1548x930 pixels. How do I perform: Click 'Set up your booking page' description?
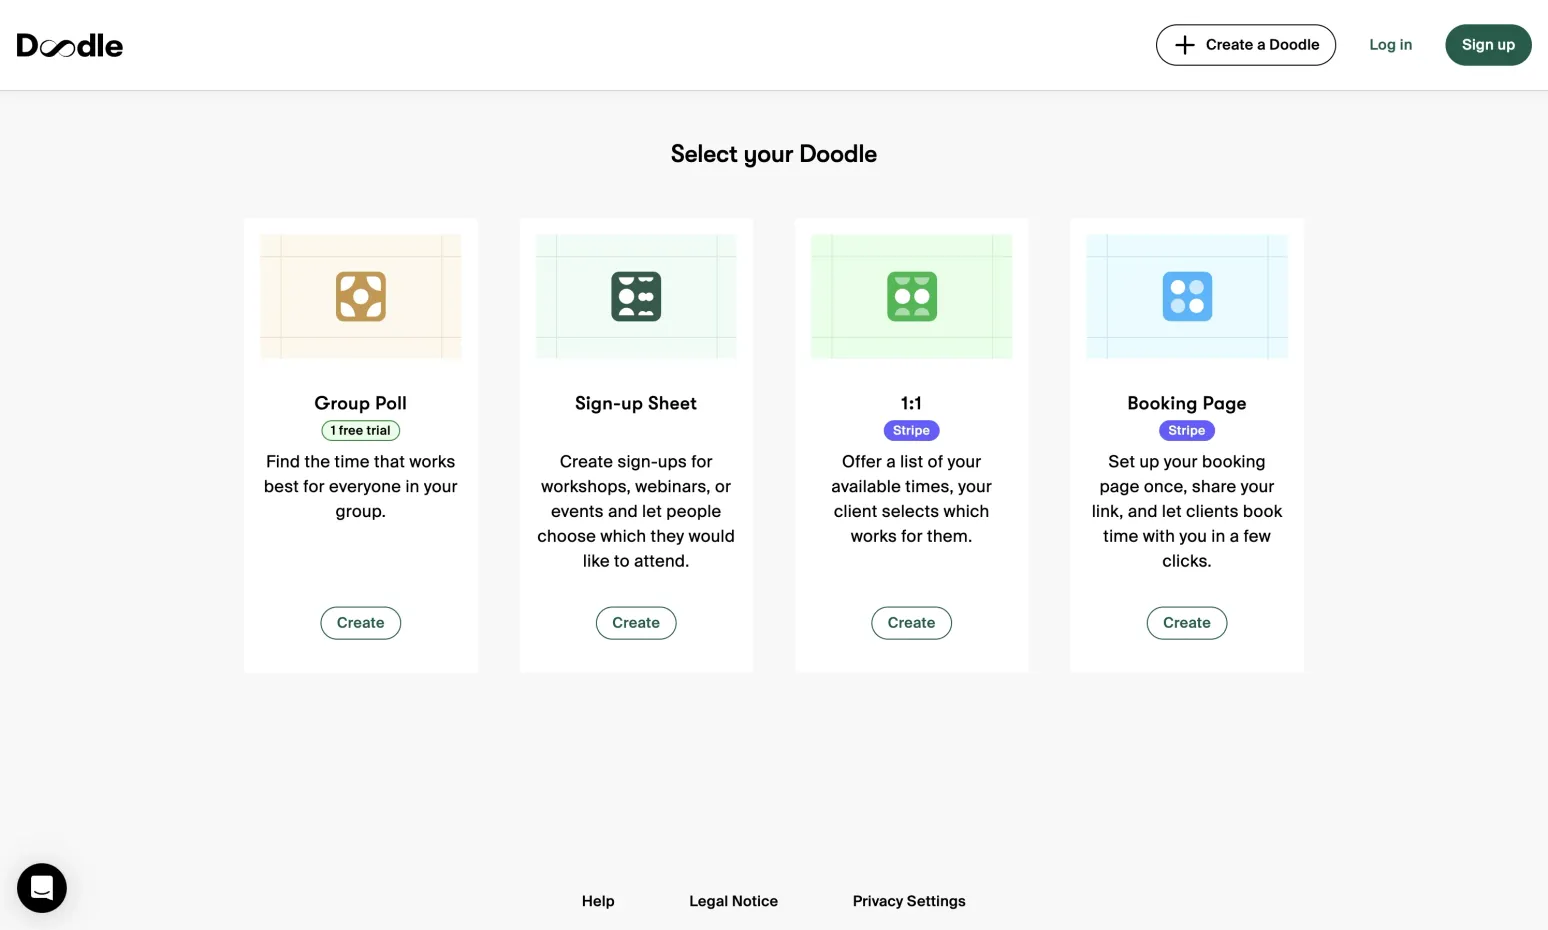(x=1187, y=511)
